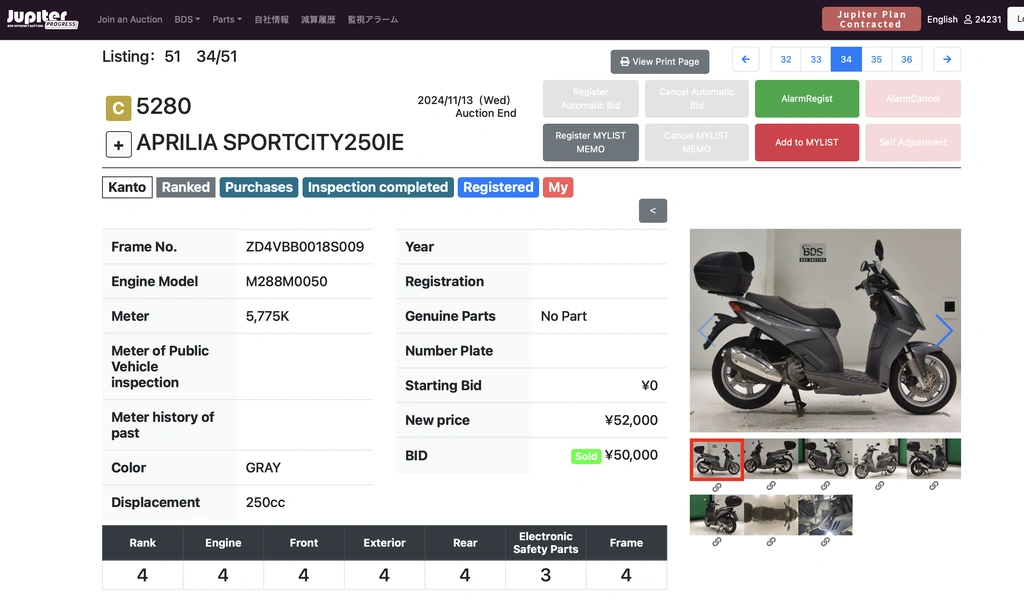Click the blue Registered tag
This screenshot has width=1024, height=613.
tap(498, 187)
